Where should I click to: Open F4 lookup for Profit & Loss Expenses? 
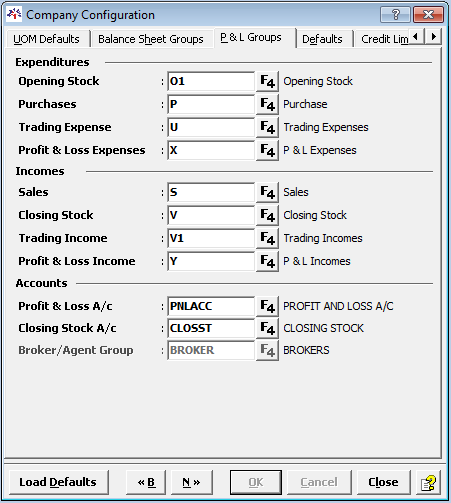tap(267, 151)
